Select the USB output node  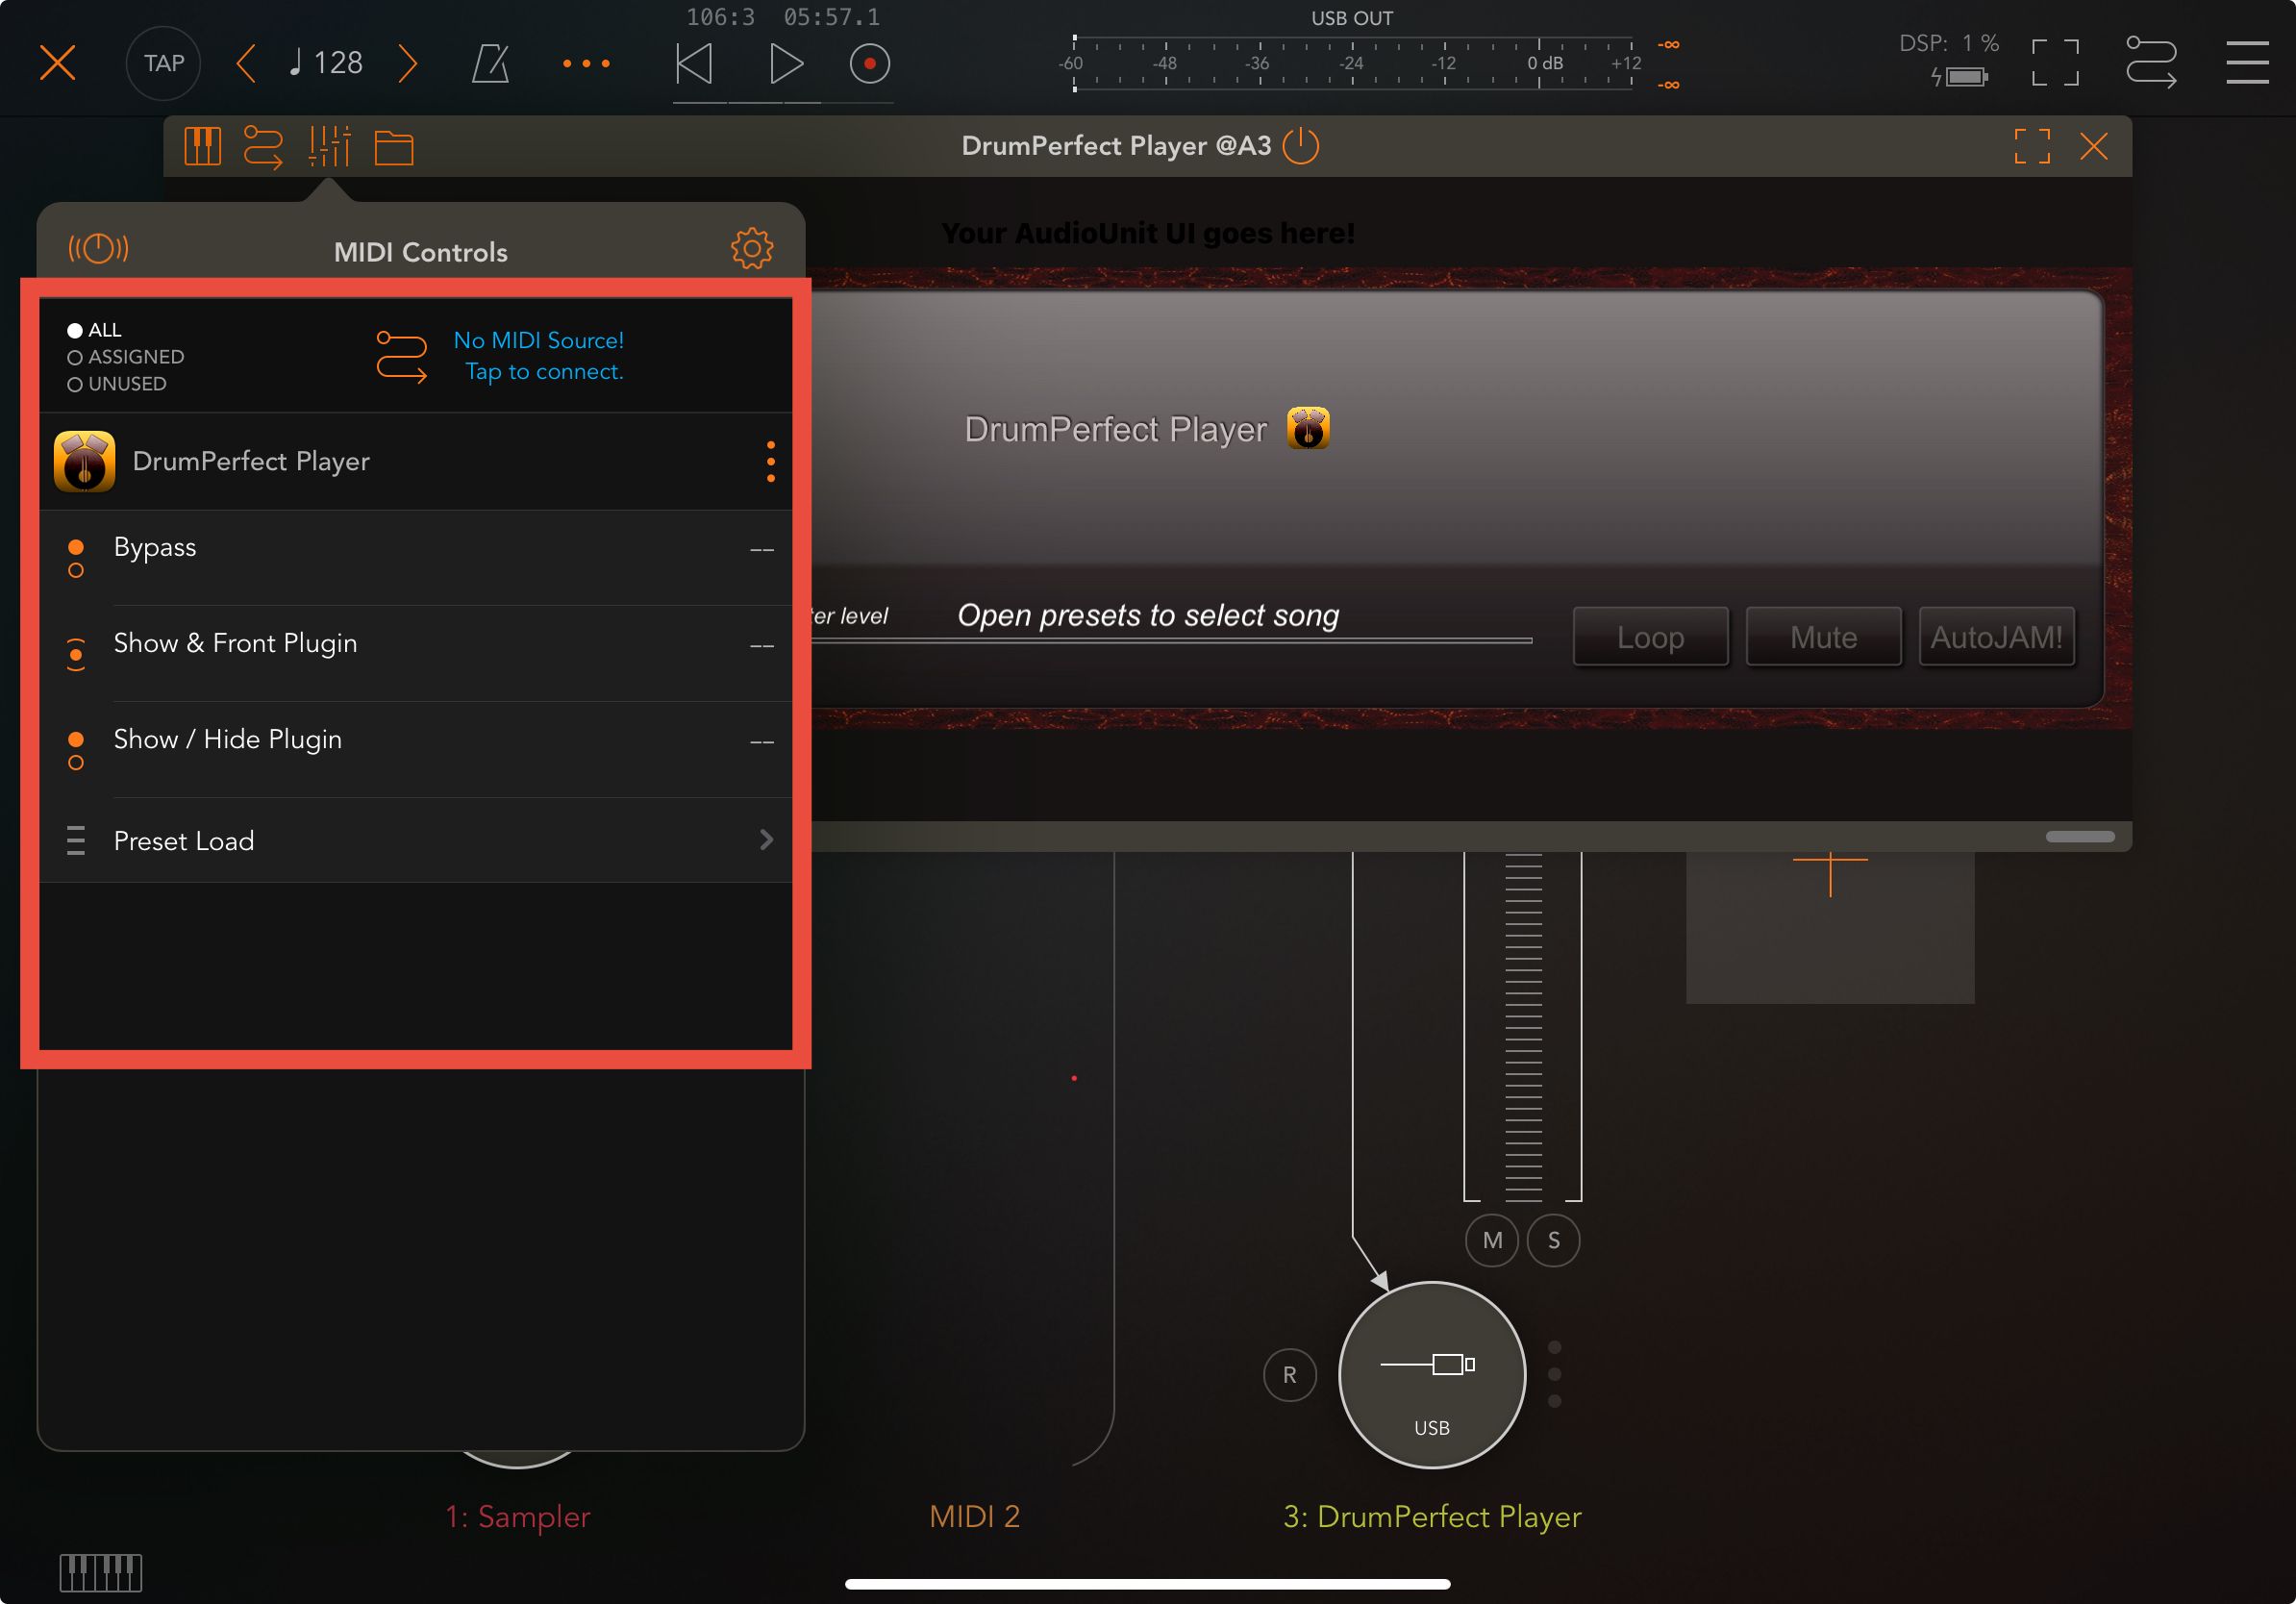click(1432, 1375)
